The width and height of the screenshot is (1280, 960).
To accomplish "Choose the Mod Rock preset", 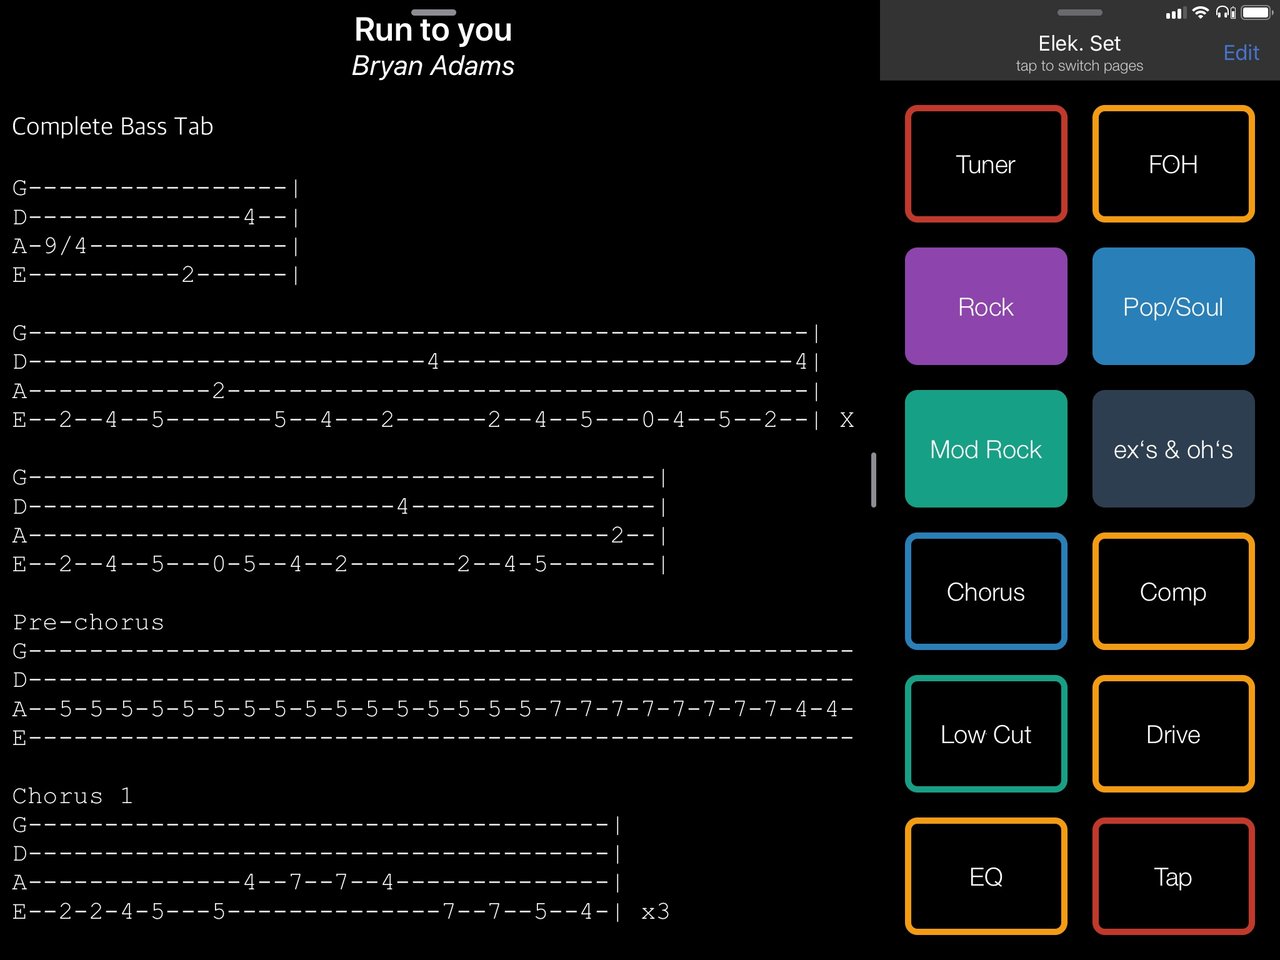I will [x=985, y=449].
